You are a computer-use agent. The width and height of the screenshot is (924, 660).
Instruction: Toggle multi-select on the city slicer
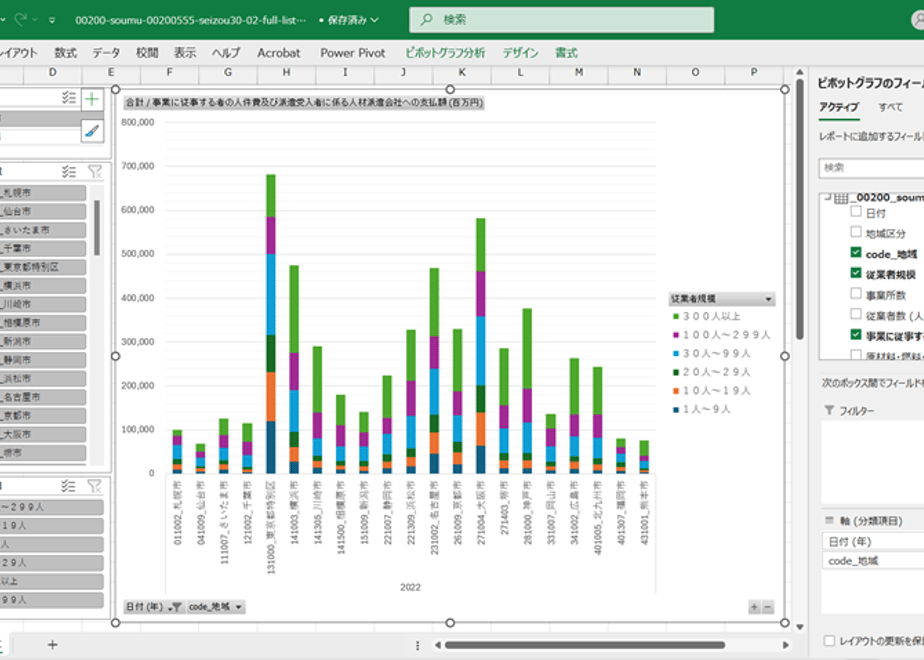tap(69, 171)
